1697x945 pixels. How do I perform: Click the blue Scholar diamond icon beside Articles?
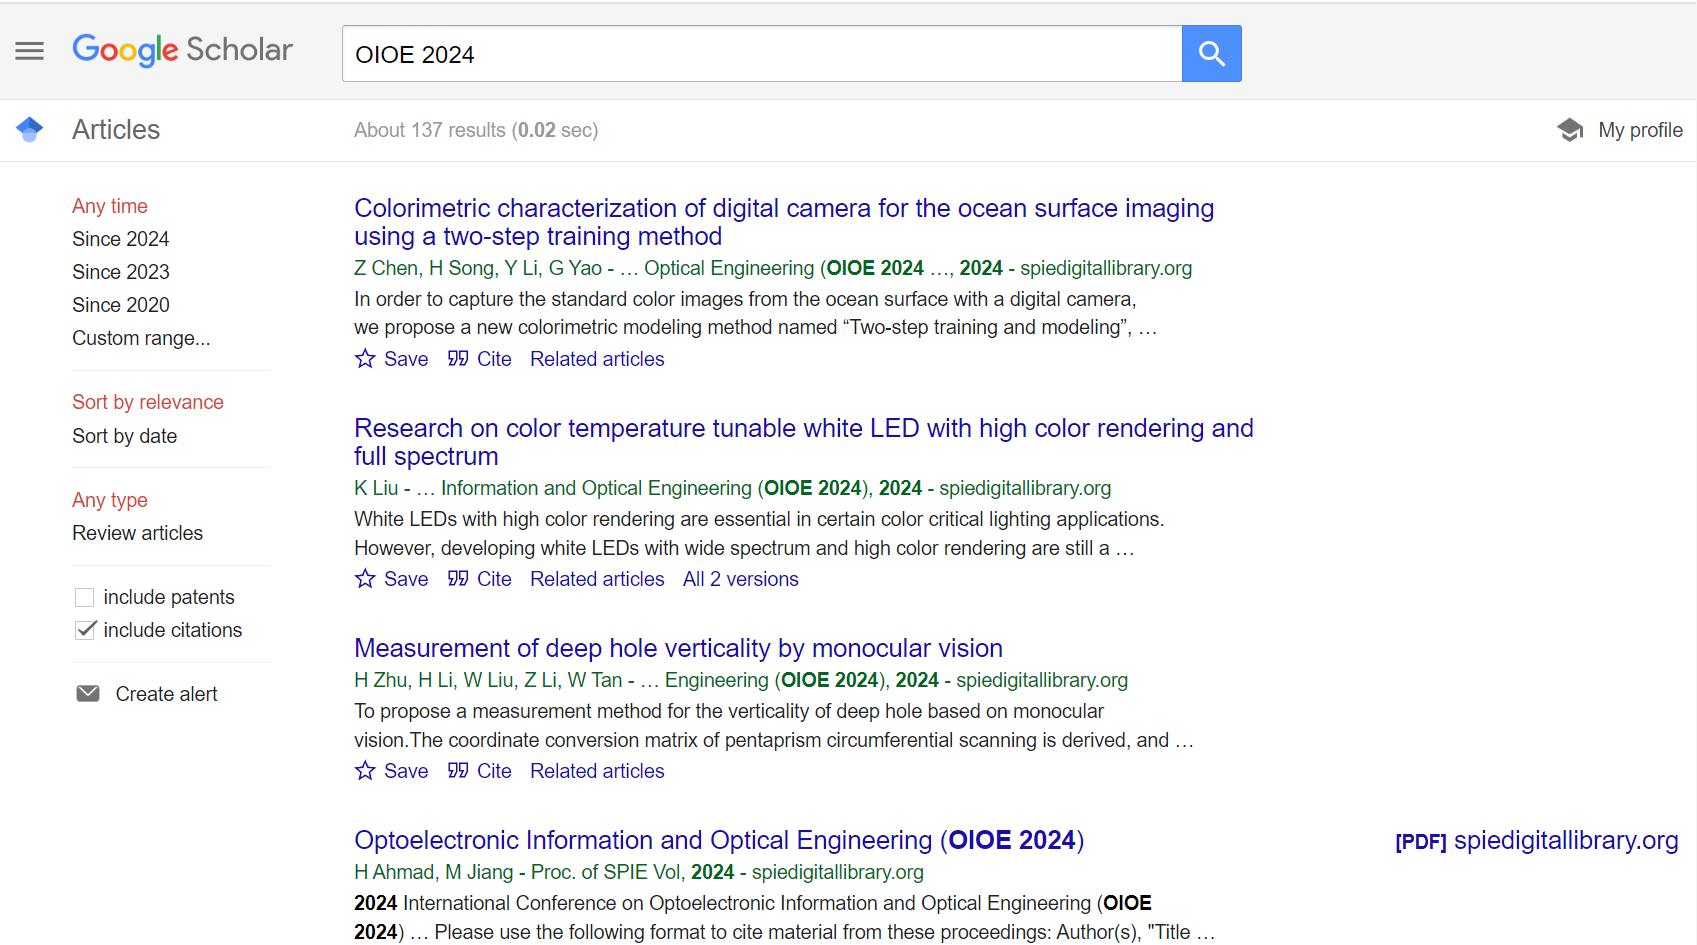pos(30,129)
